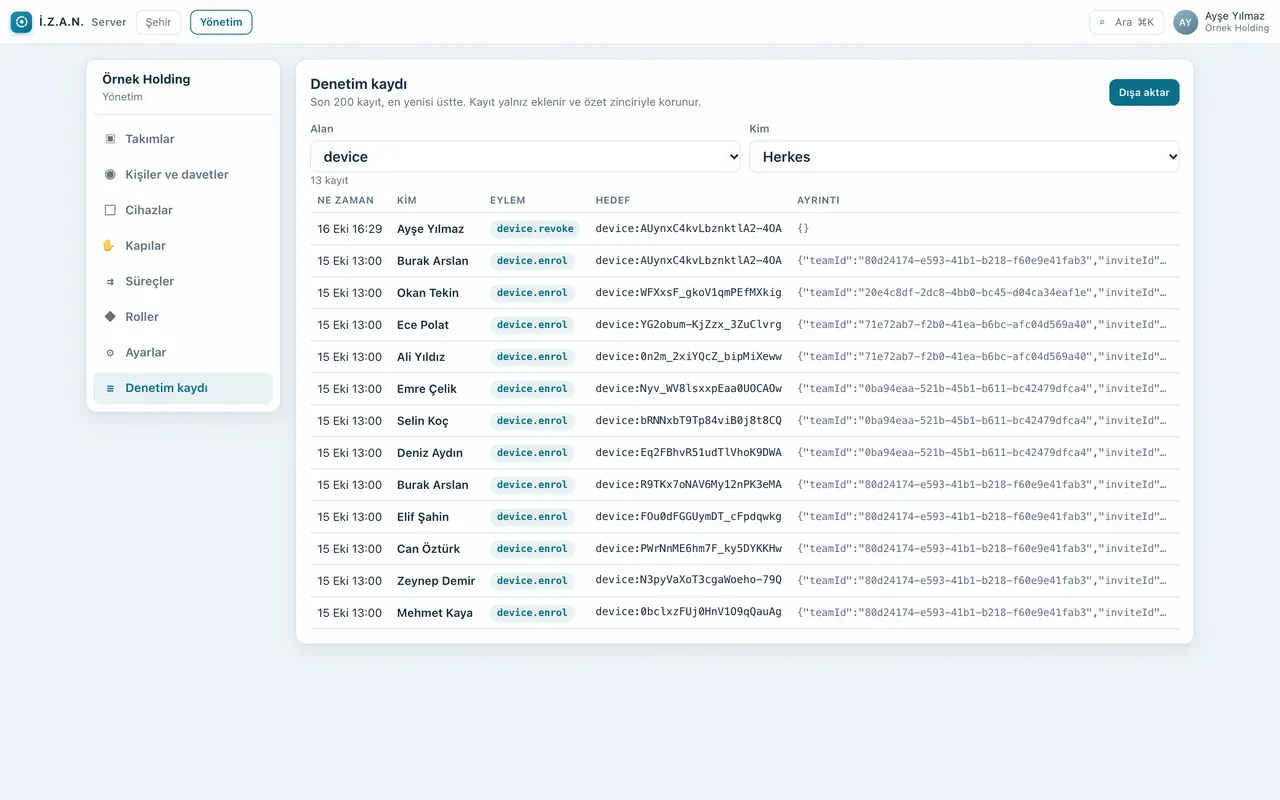The image size is (1280, 800).
Task: Open the Kim filter dropdown
Action: coord(964,156)
